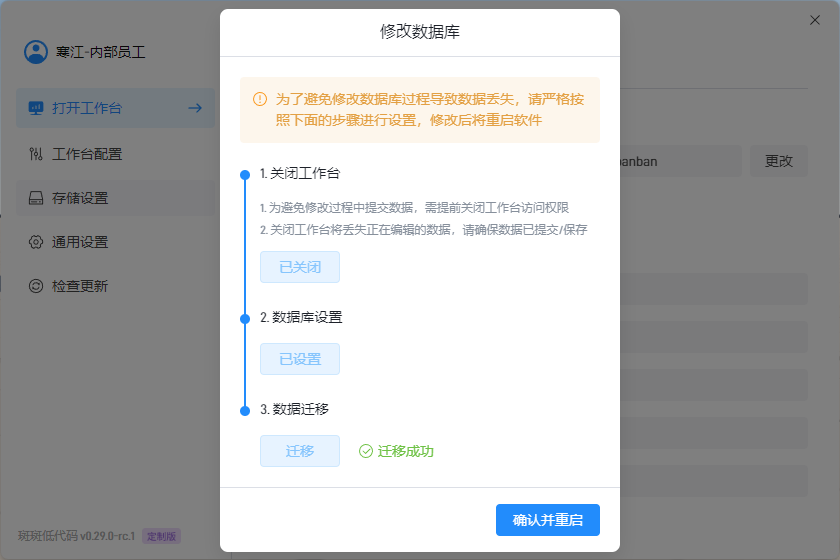Viewport: 840px width, 560px height.
Task: Click the 工作台配置 sliders icon
Action: [36, 154]
